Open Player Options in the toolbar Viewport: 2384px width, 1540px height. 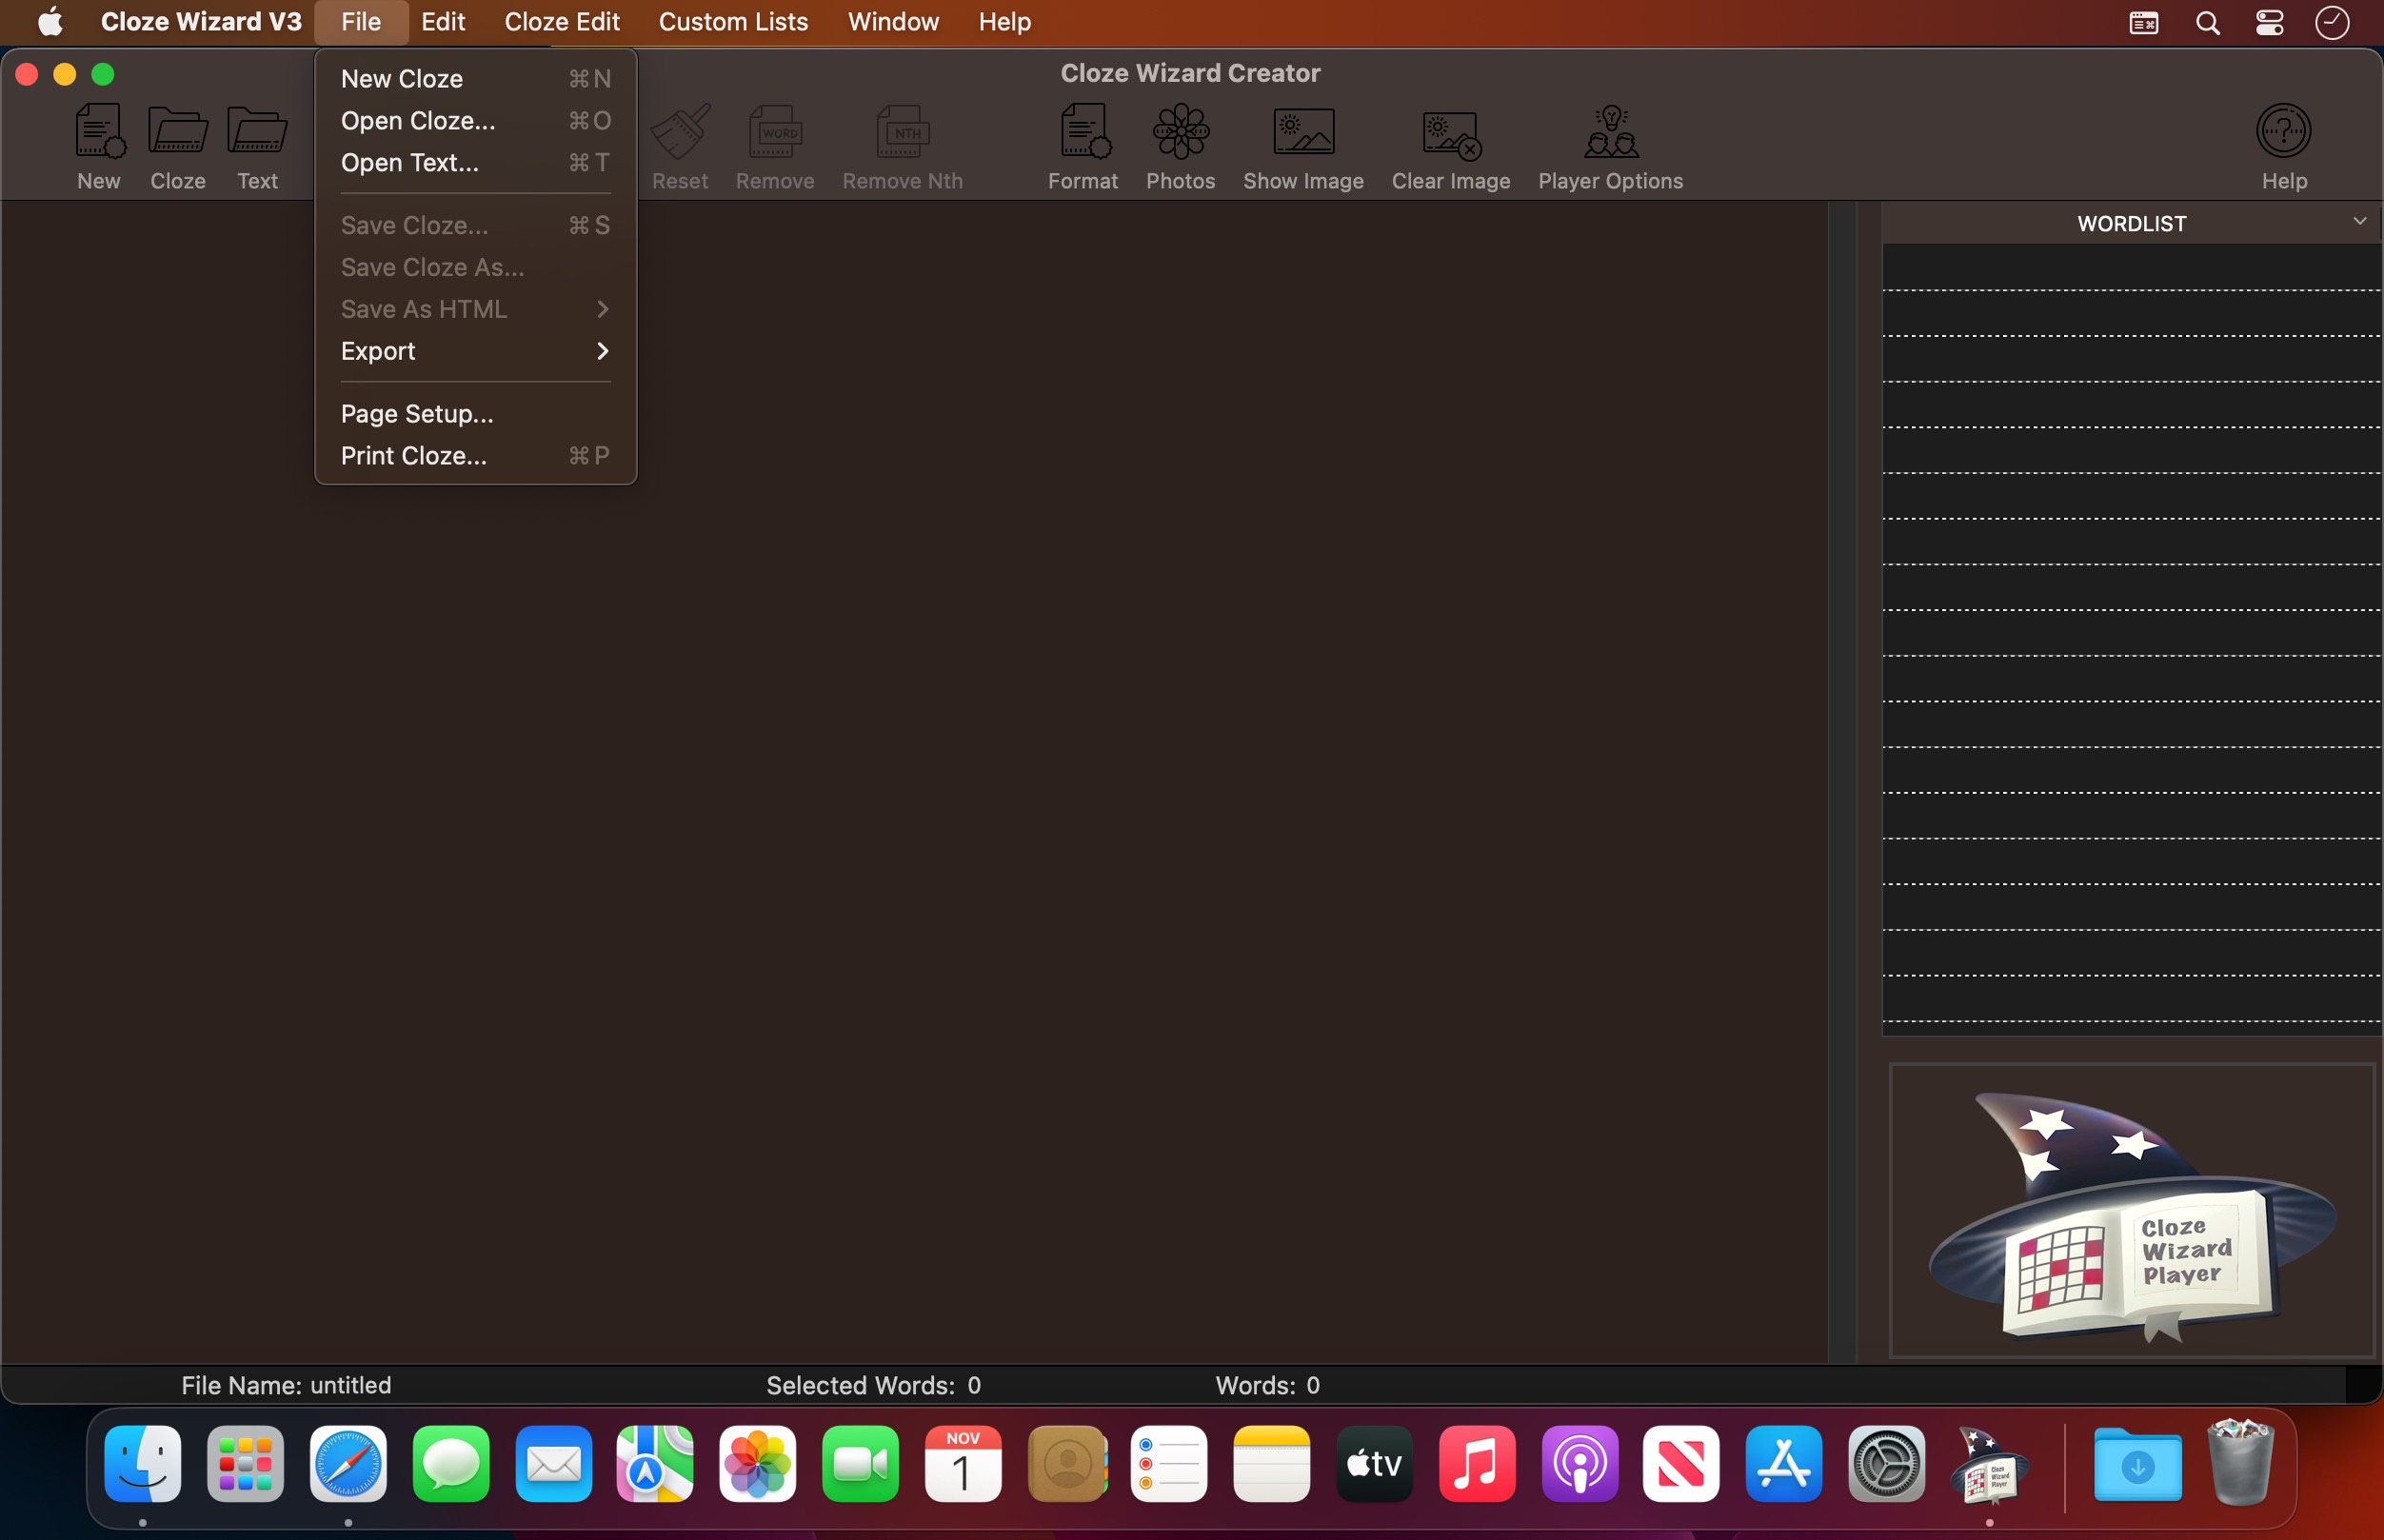pos(1610,131)
